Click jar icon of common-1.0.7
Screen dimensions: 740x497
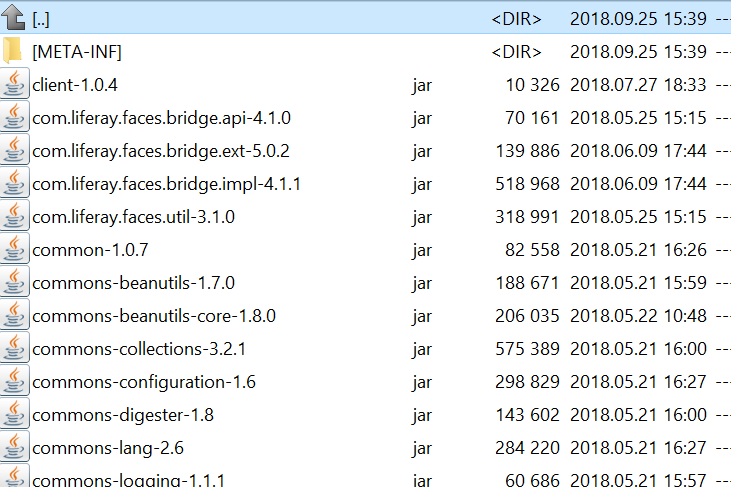pos(14,249)
